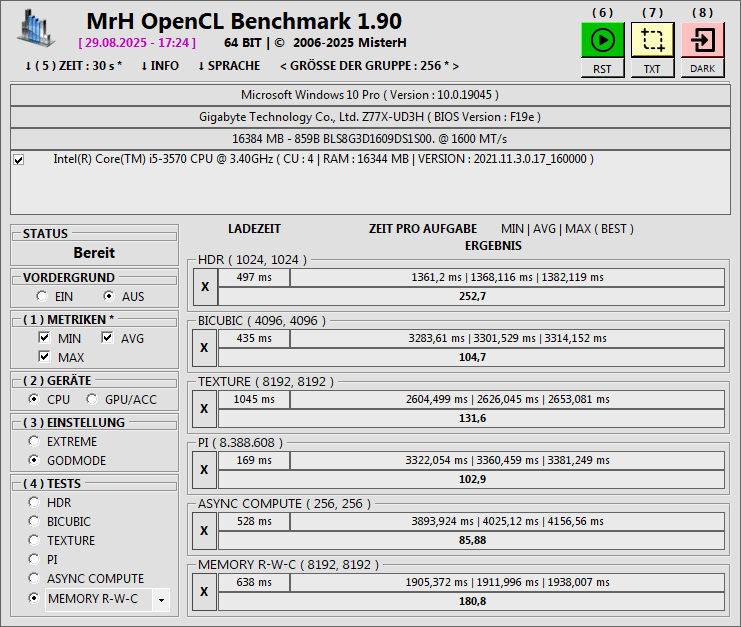Click the BICUBIC result value 104,7
This screenshot has width=741, height=627.
pos(472,357)
